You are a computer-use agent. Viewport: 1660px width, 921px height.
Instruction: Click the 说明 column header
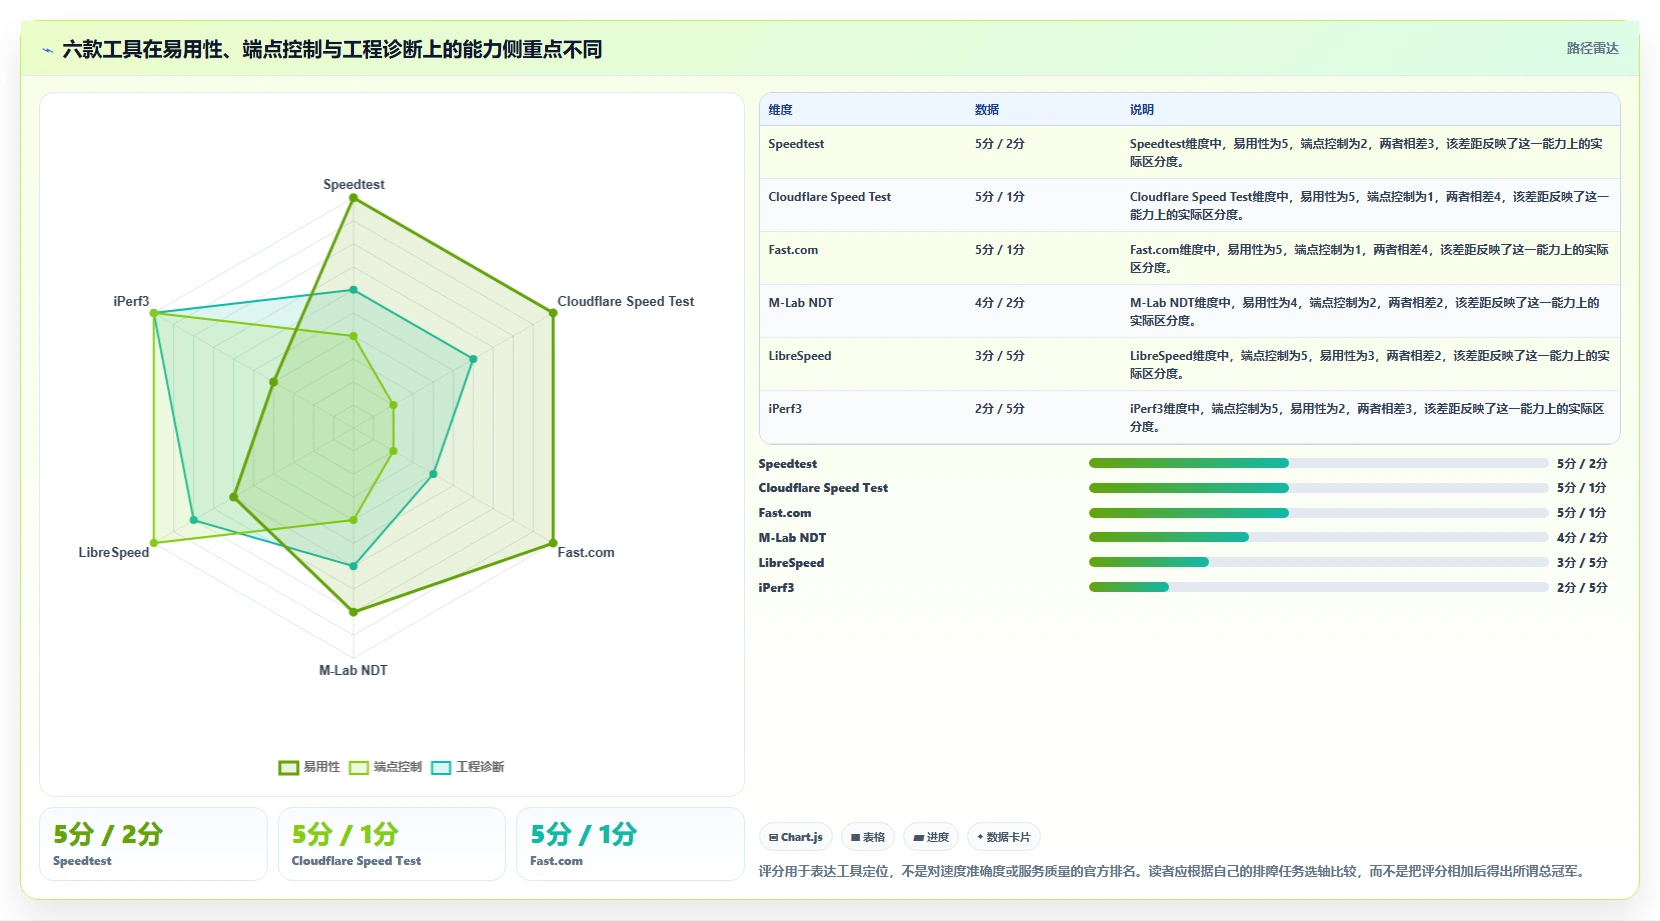(x=1142, y=110)
